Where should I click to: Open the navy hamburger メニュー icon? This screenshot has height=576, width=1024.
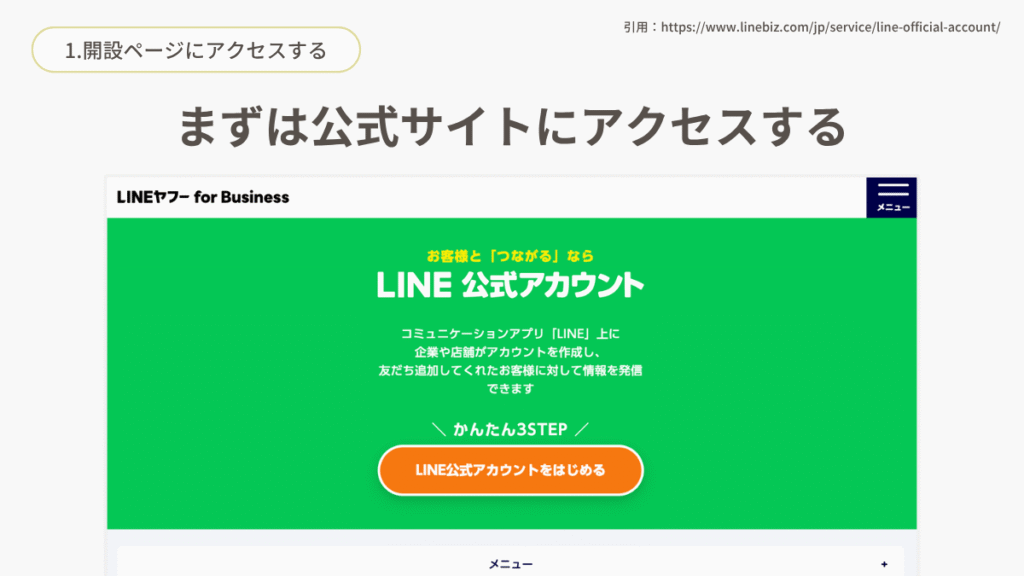coord(891,197)
